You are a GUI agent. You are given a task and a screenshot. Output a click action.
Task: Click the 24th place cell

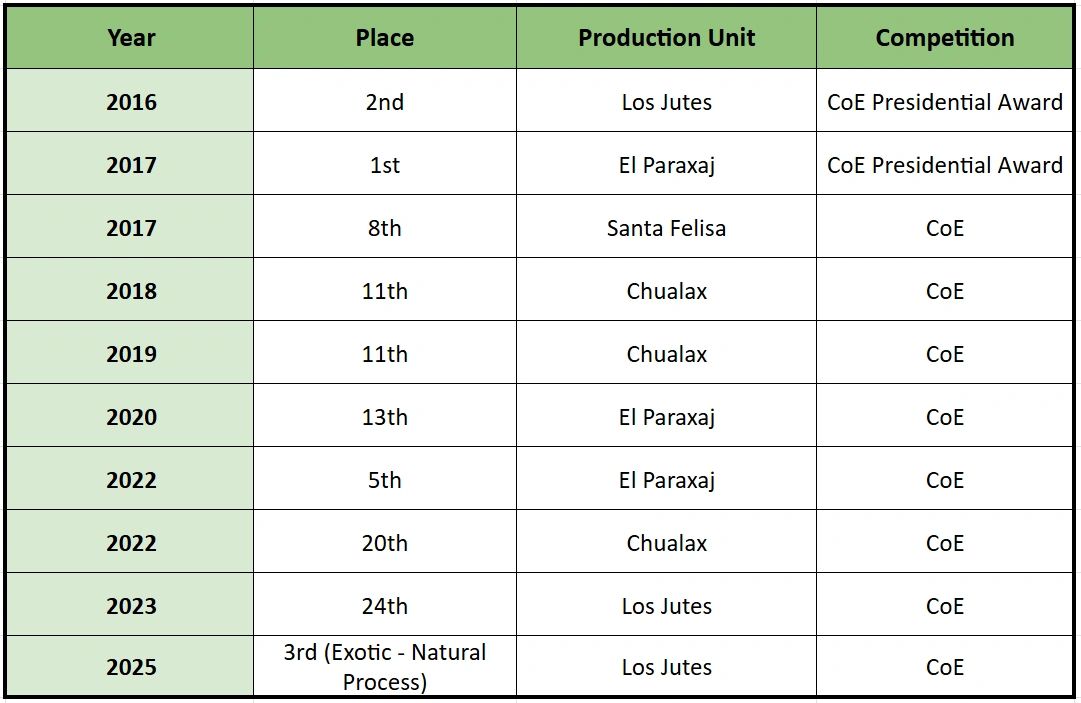tap(384, 606)
